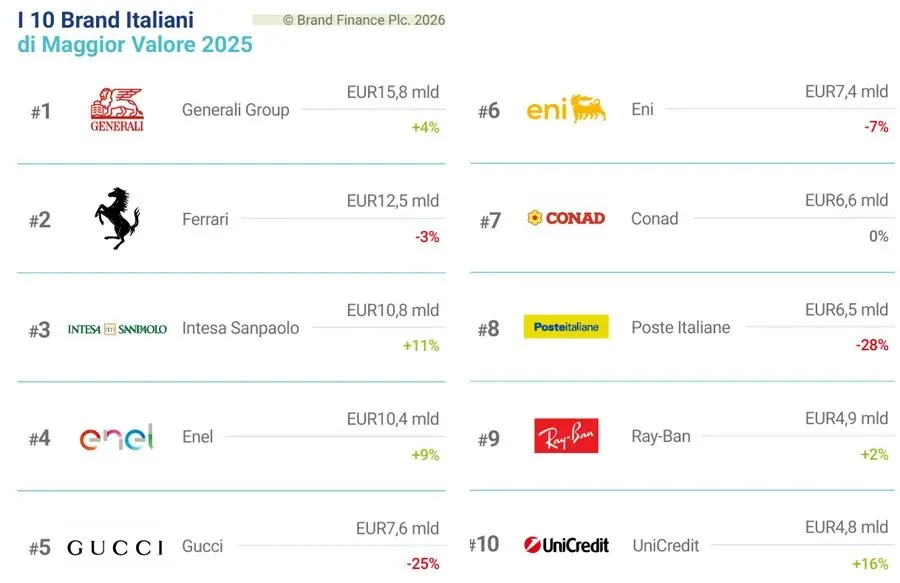The width and height of the screenshot is (900, 583).
Task: Select the -28% change value
Action: (872, 345)
